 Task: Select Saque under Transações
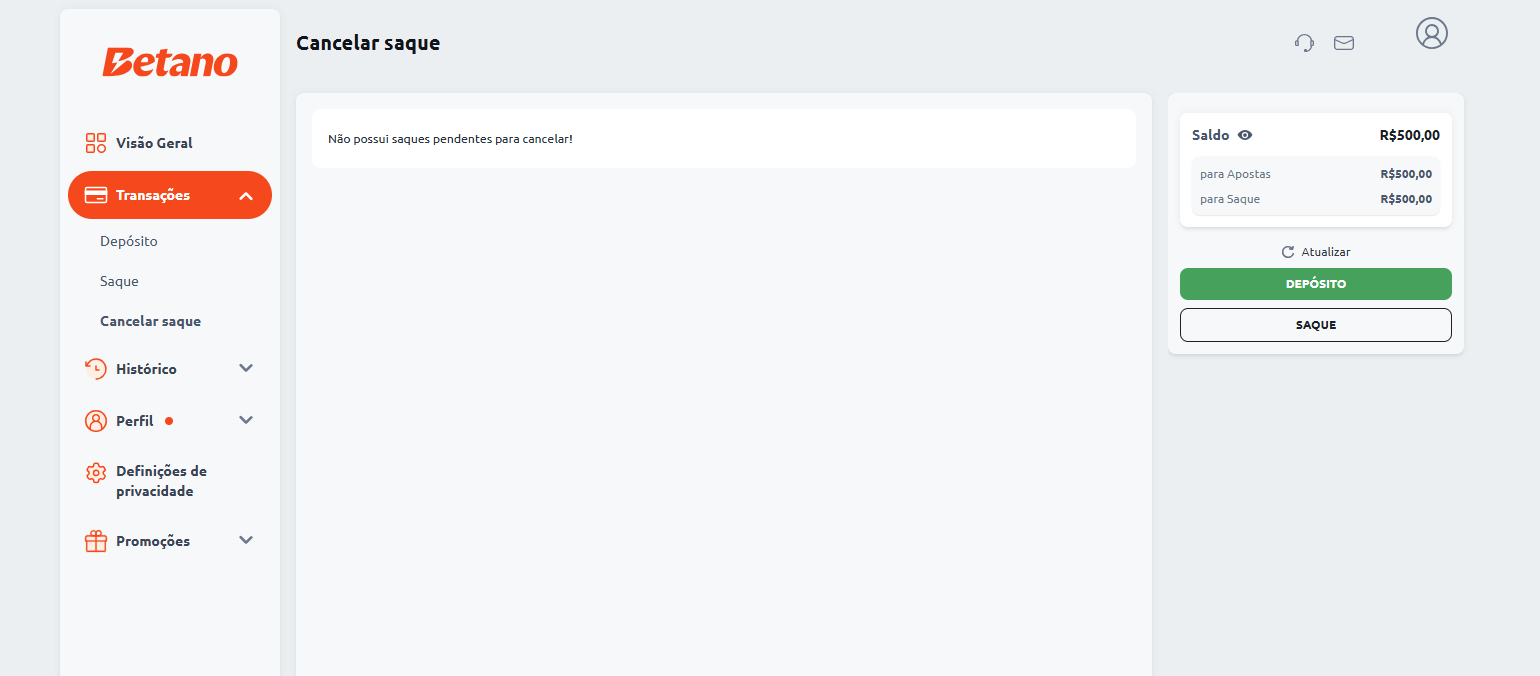tap(119, 281)
